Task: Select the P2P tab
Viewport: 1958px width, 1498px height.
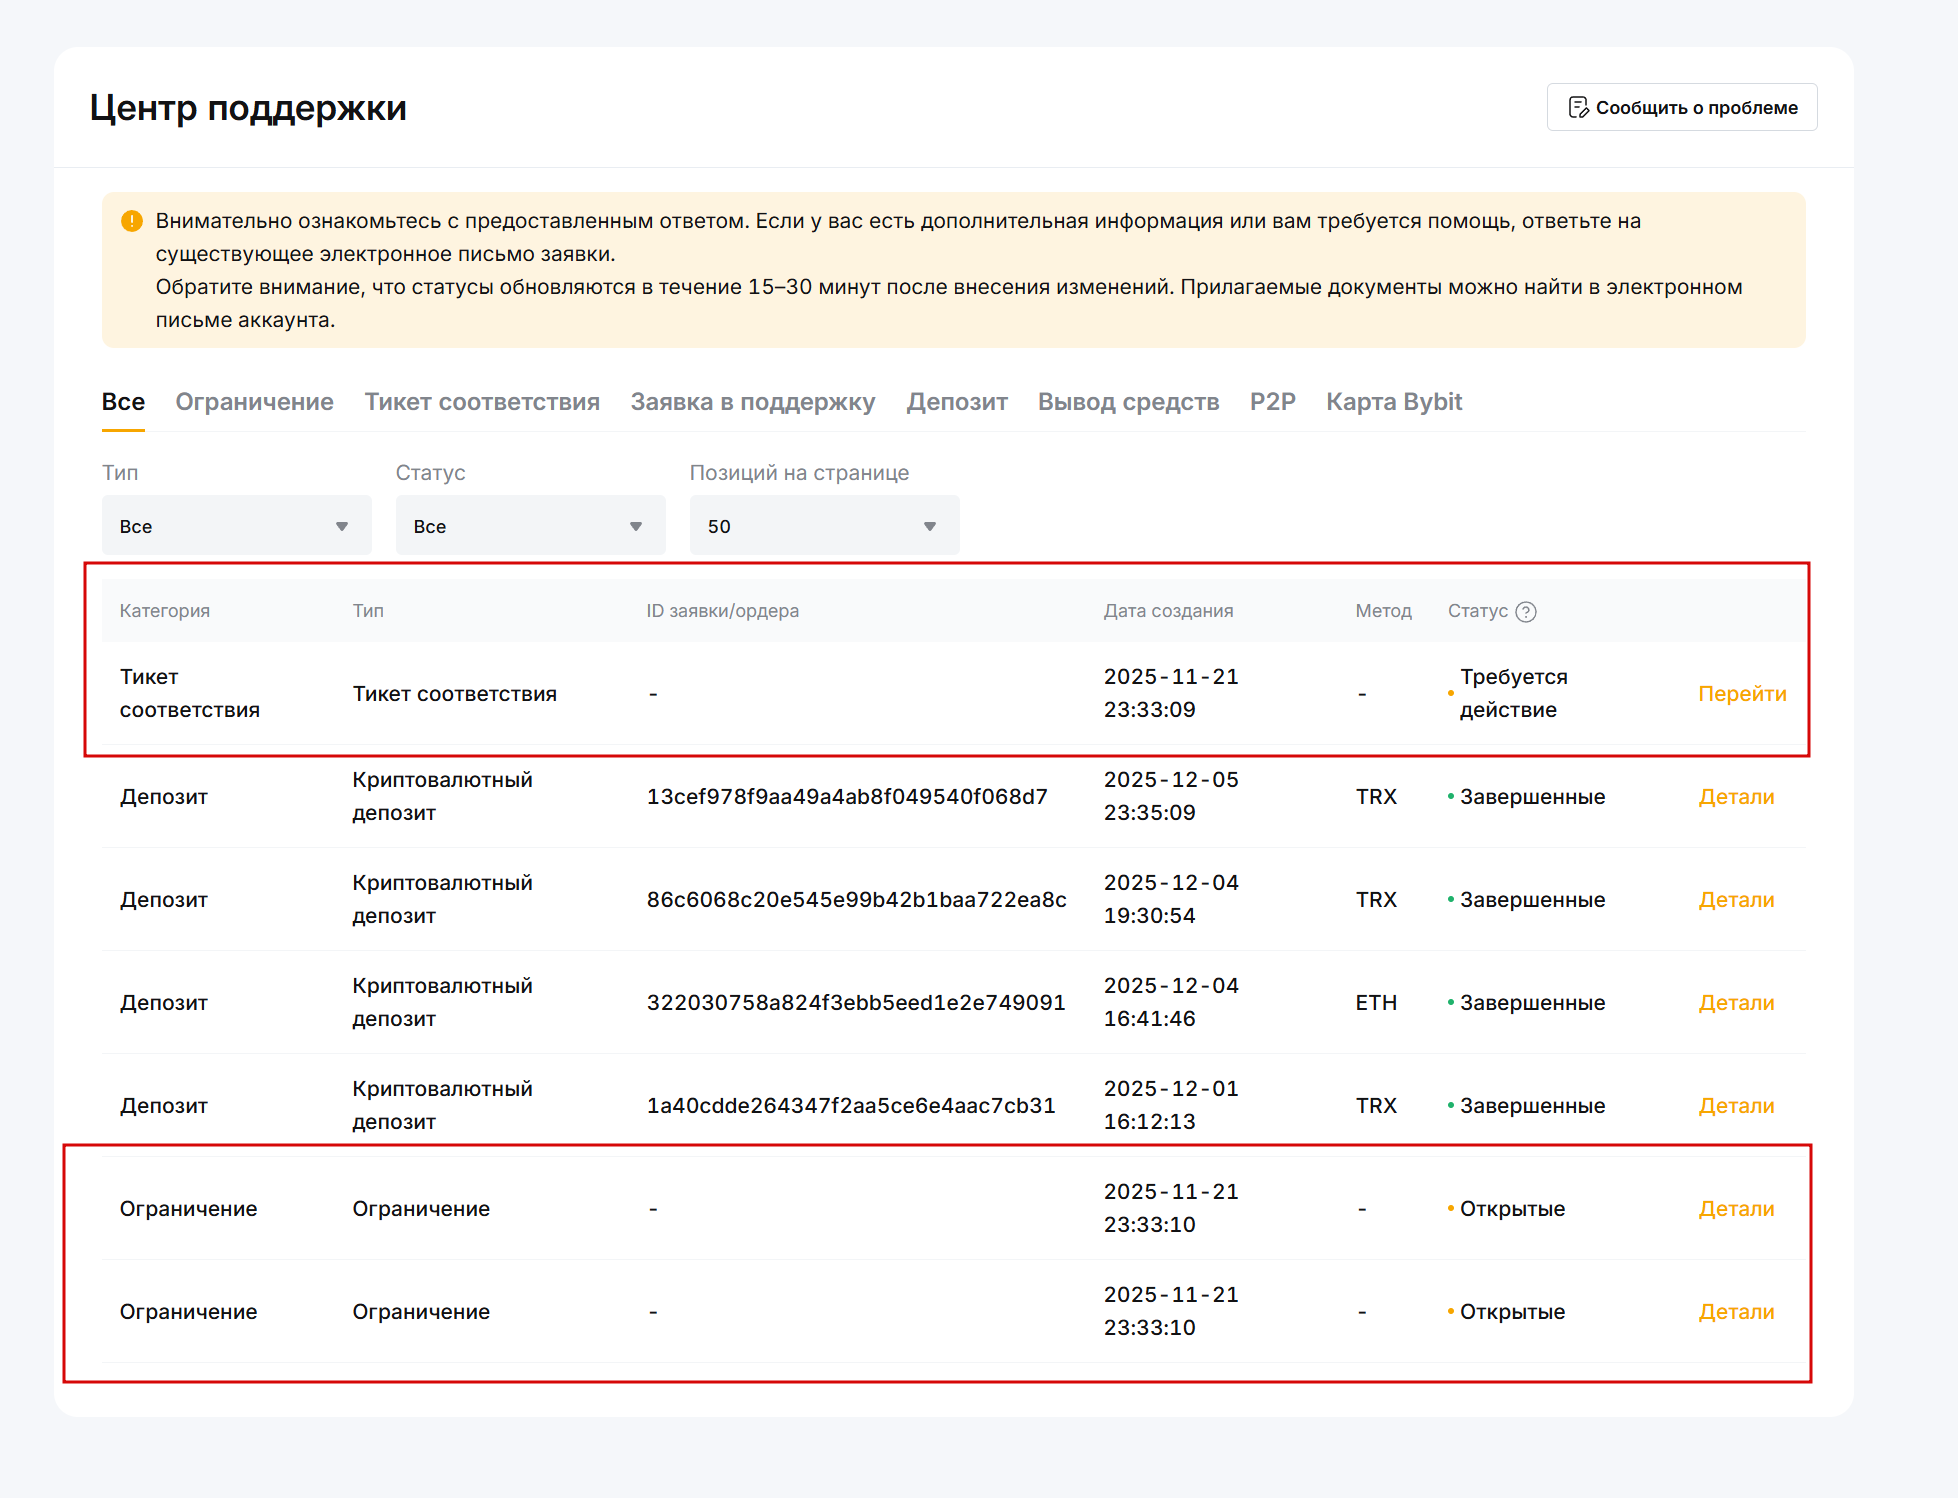Action: tap(1272, 402)
